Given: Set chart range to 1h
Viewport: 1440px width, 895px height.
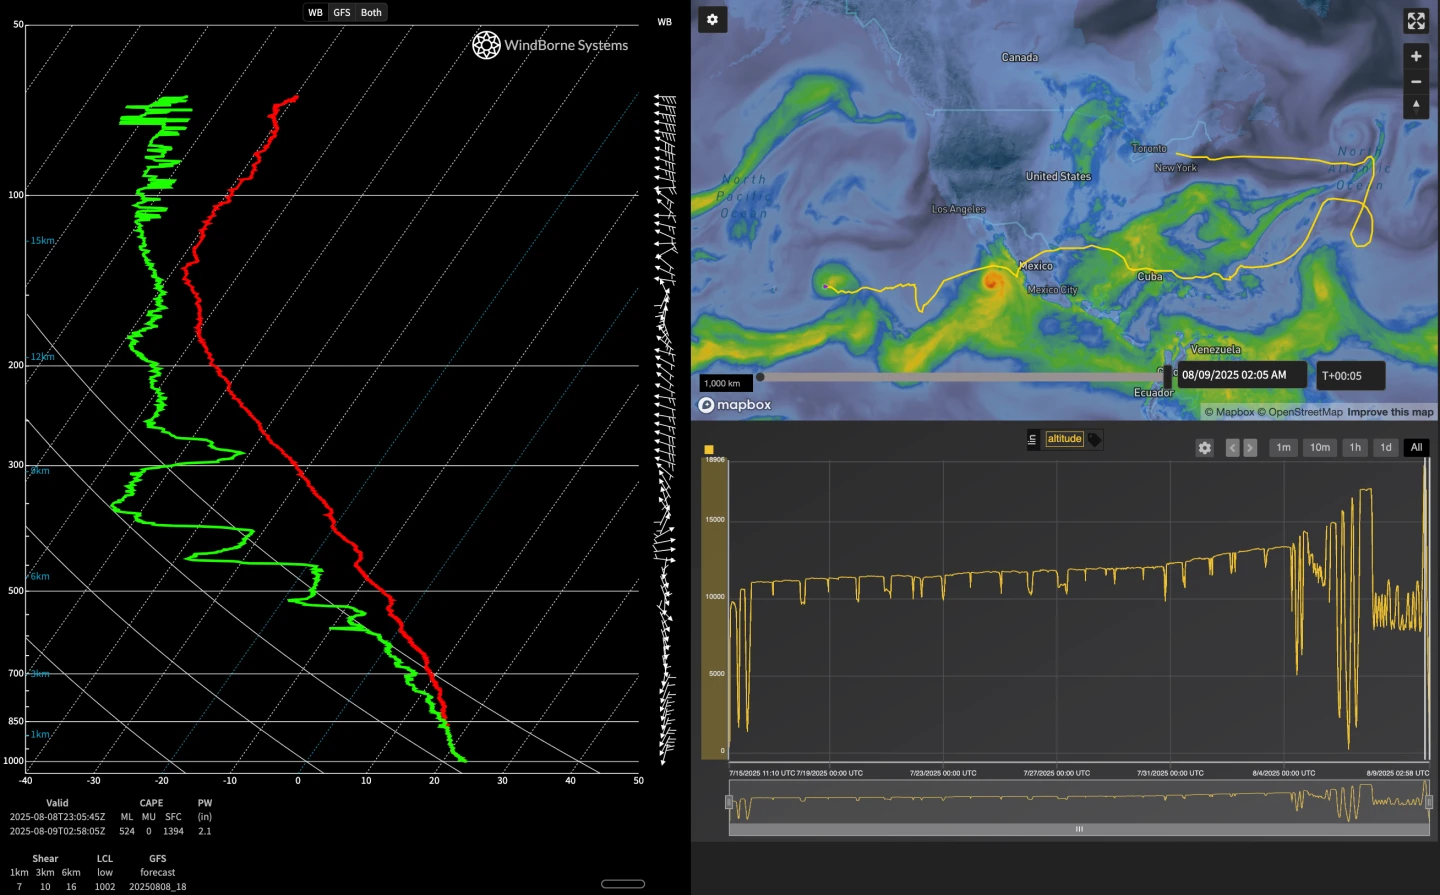Looking at the screenshot, I should point(1355,448).
